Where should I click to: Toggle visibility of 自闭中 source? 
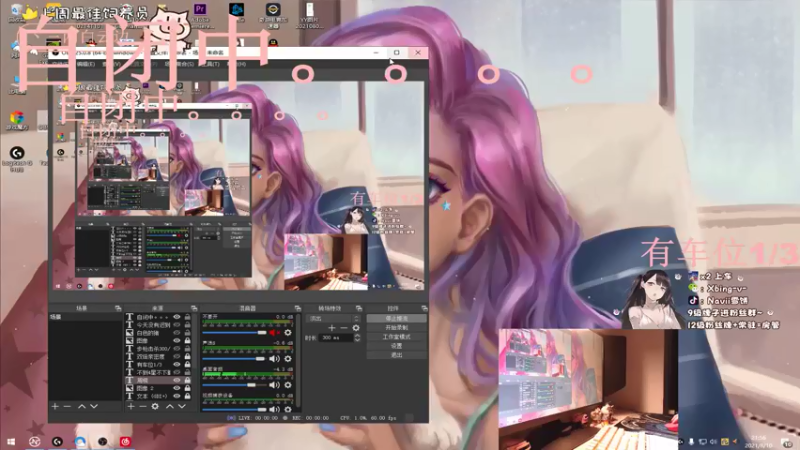pos(177,317)
